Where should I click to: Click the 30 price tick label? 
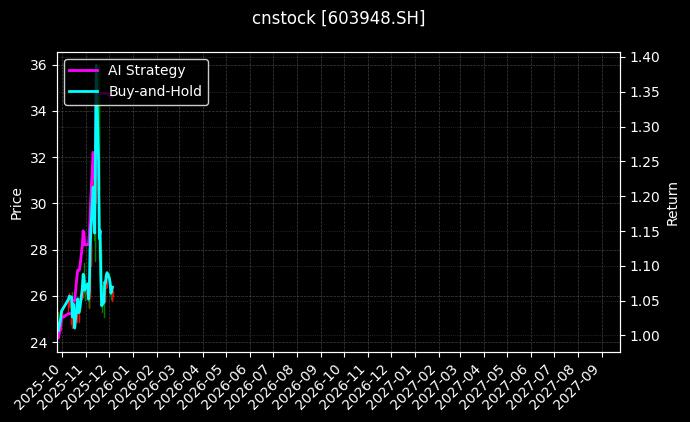tap(39, 204)
